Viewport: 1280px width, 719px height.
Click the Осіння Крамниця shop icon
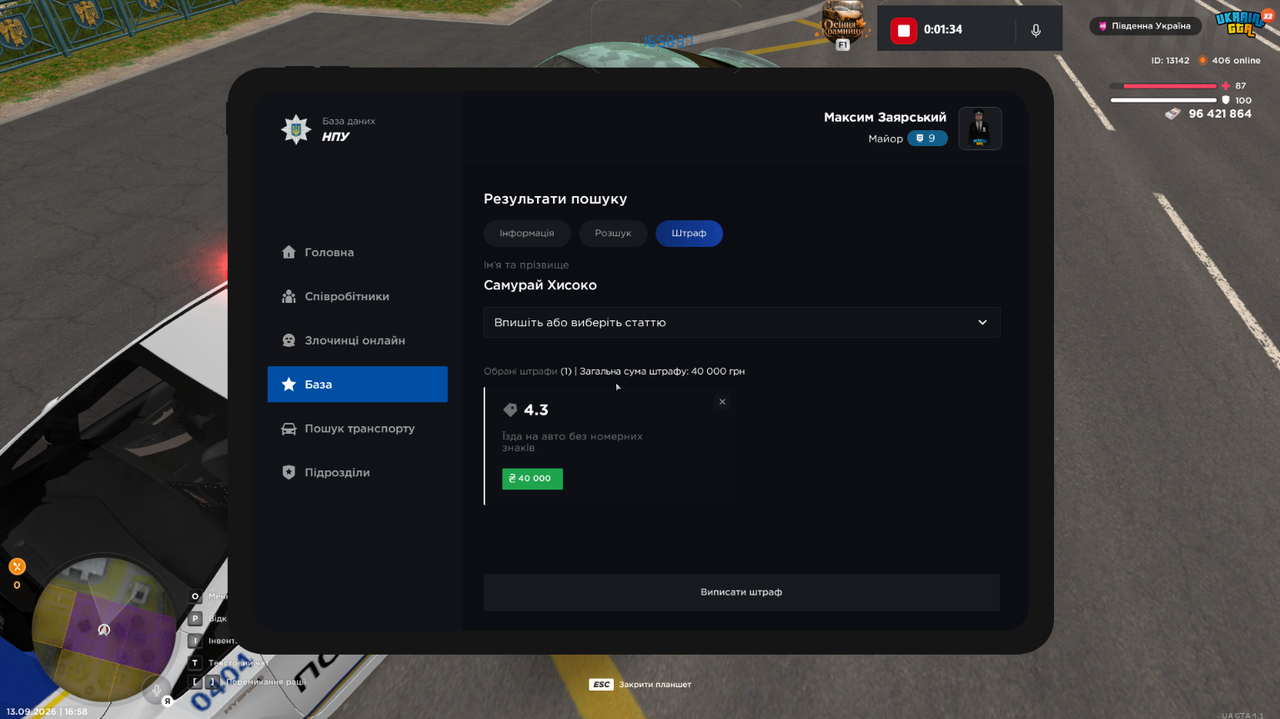pos(843,24)
